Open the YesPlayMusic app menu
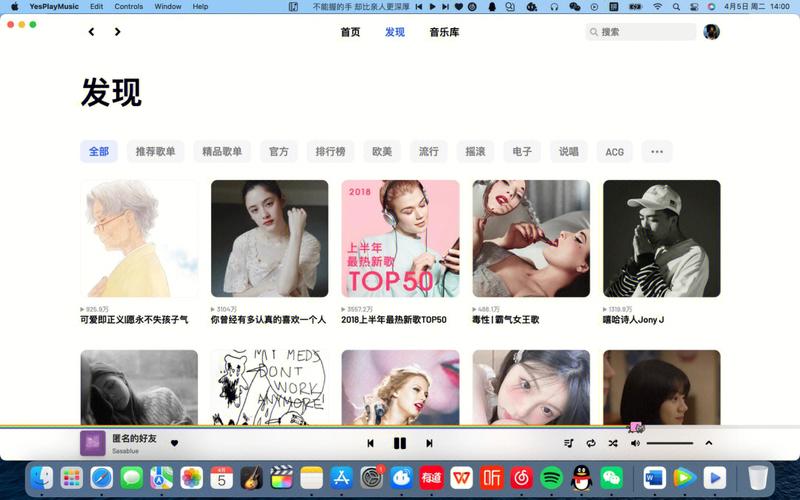Viewport: 800px width, 500px height. coord(54,7)
